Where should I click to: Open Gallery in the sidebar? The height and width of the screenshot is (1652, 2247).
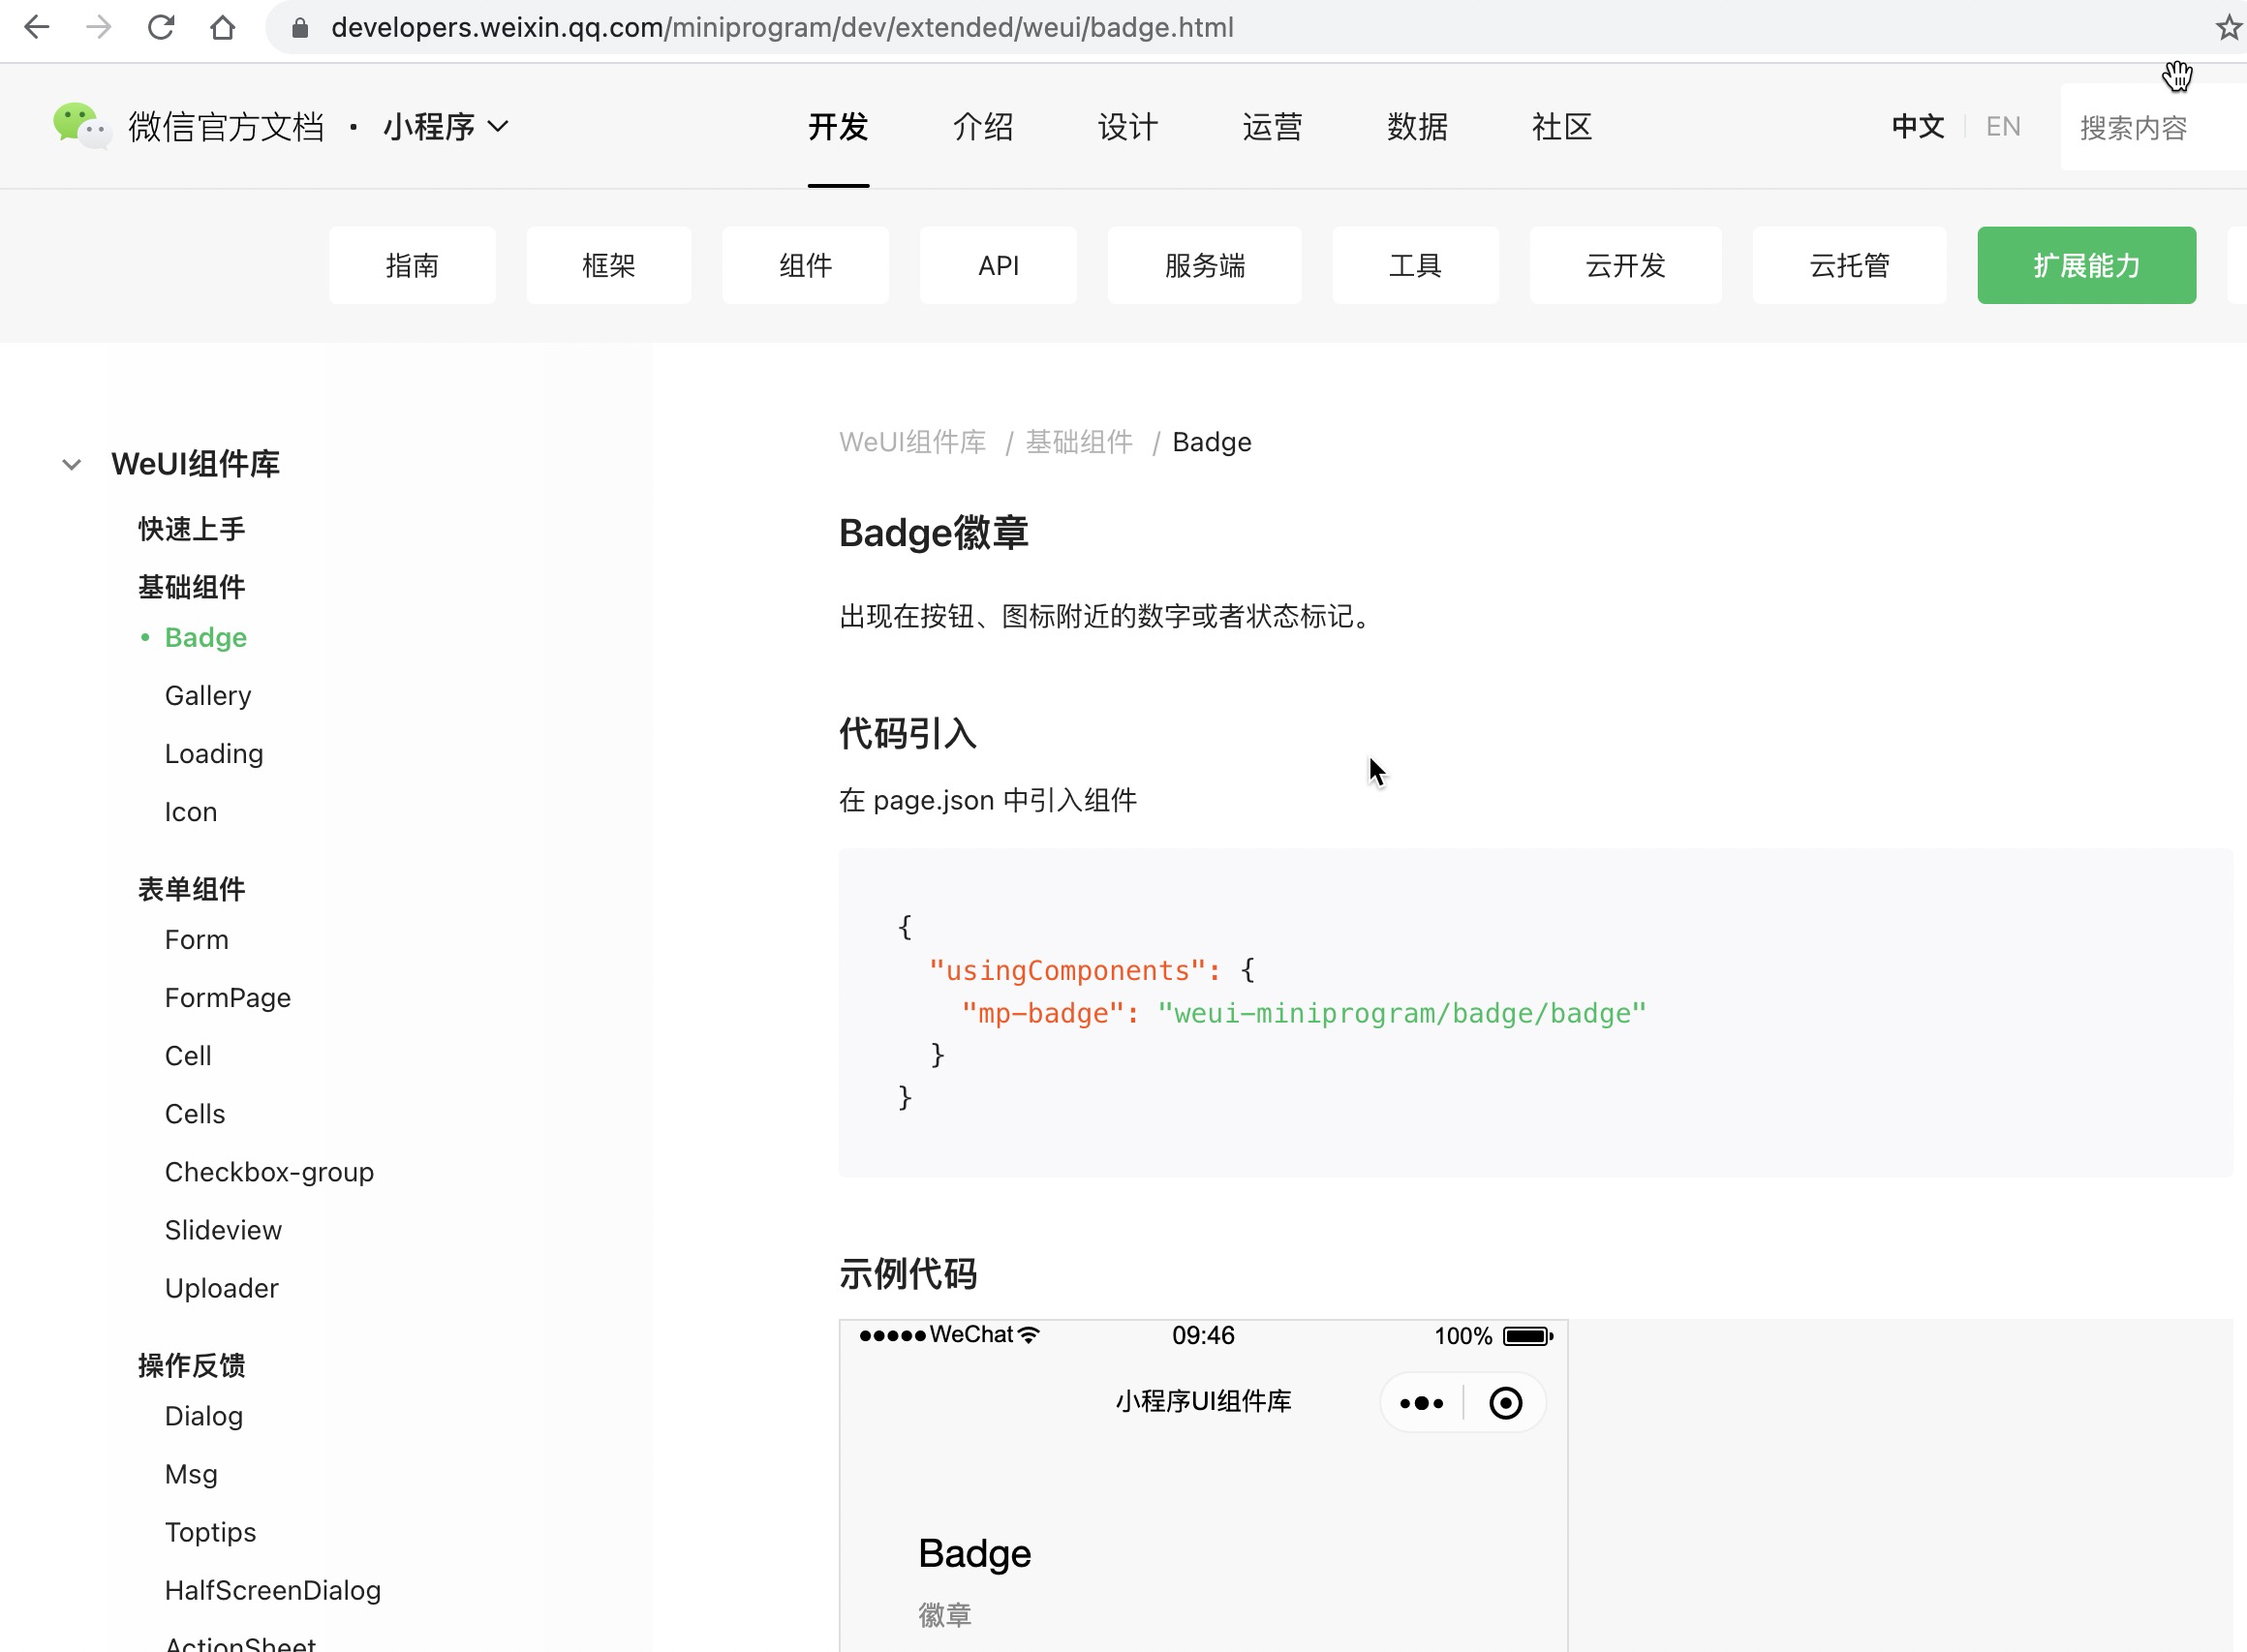208,695
